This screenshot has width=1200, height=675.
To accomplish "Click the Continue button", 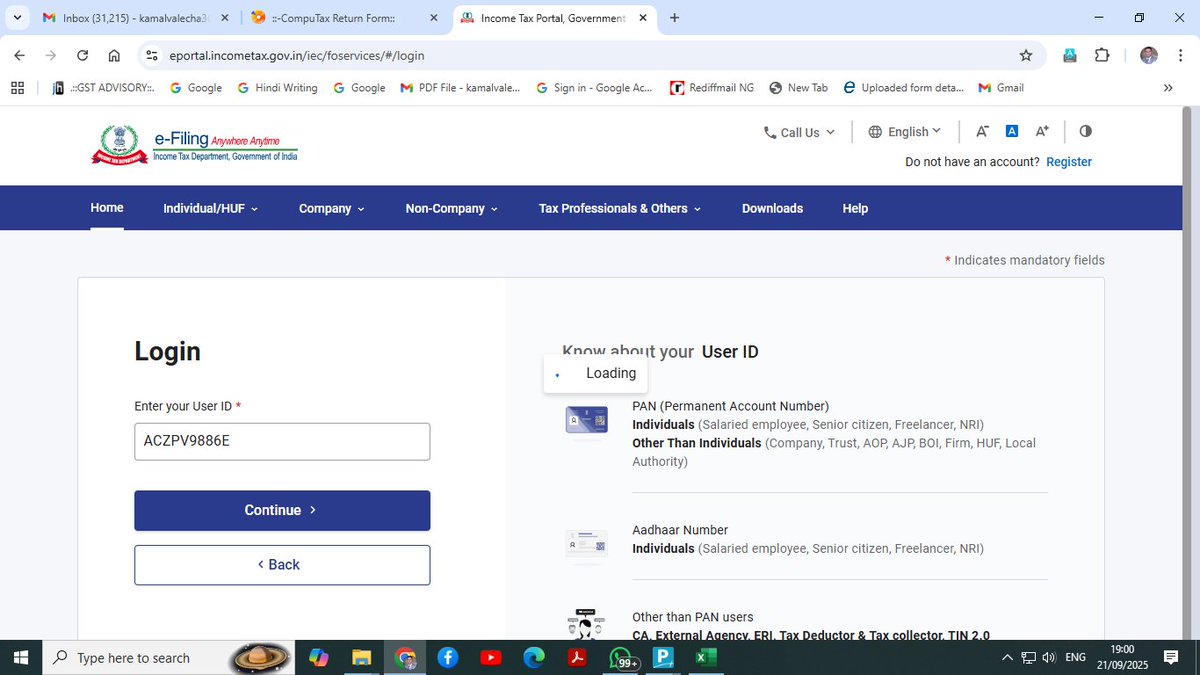I will tap(282, 510).
